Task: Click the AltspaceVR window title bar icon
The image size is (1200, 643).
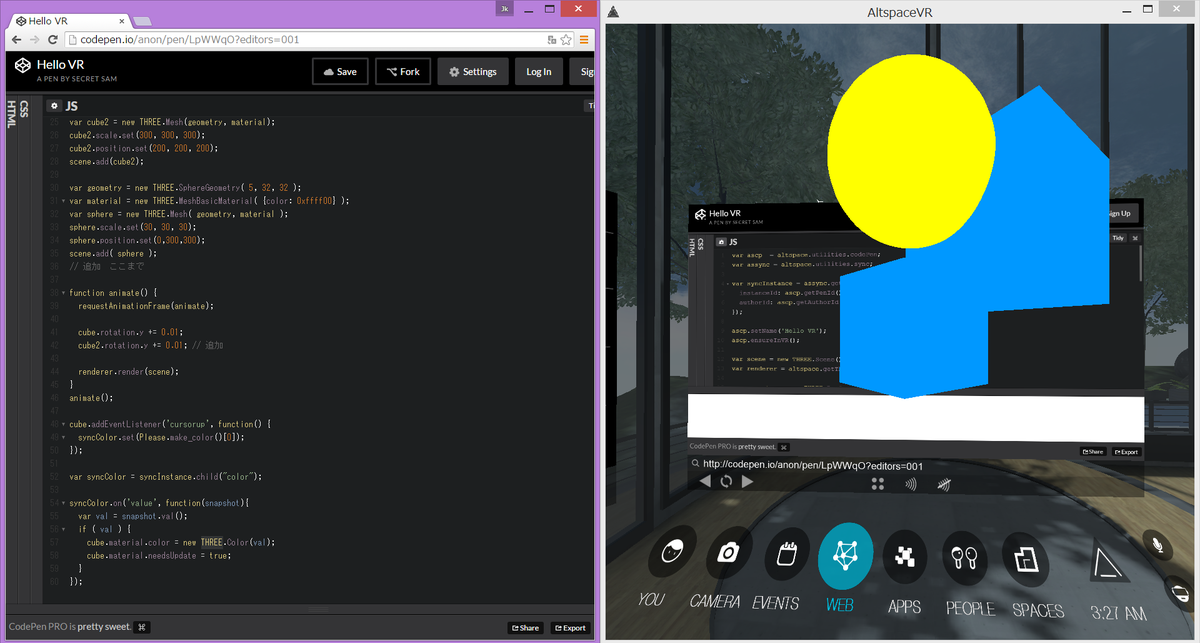Action: (x=613, y=10)
